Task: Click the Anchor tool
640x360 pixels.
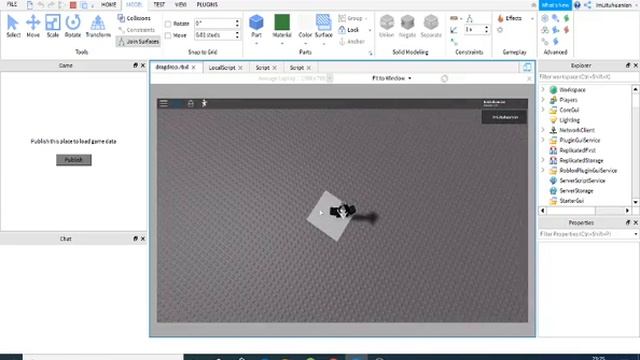Action: pyautogui.click(x=352, y=42)
